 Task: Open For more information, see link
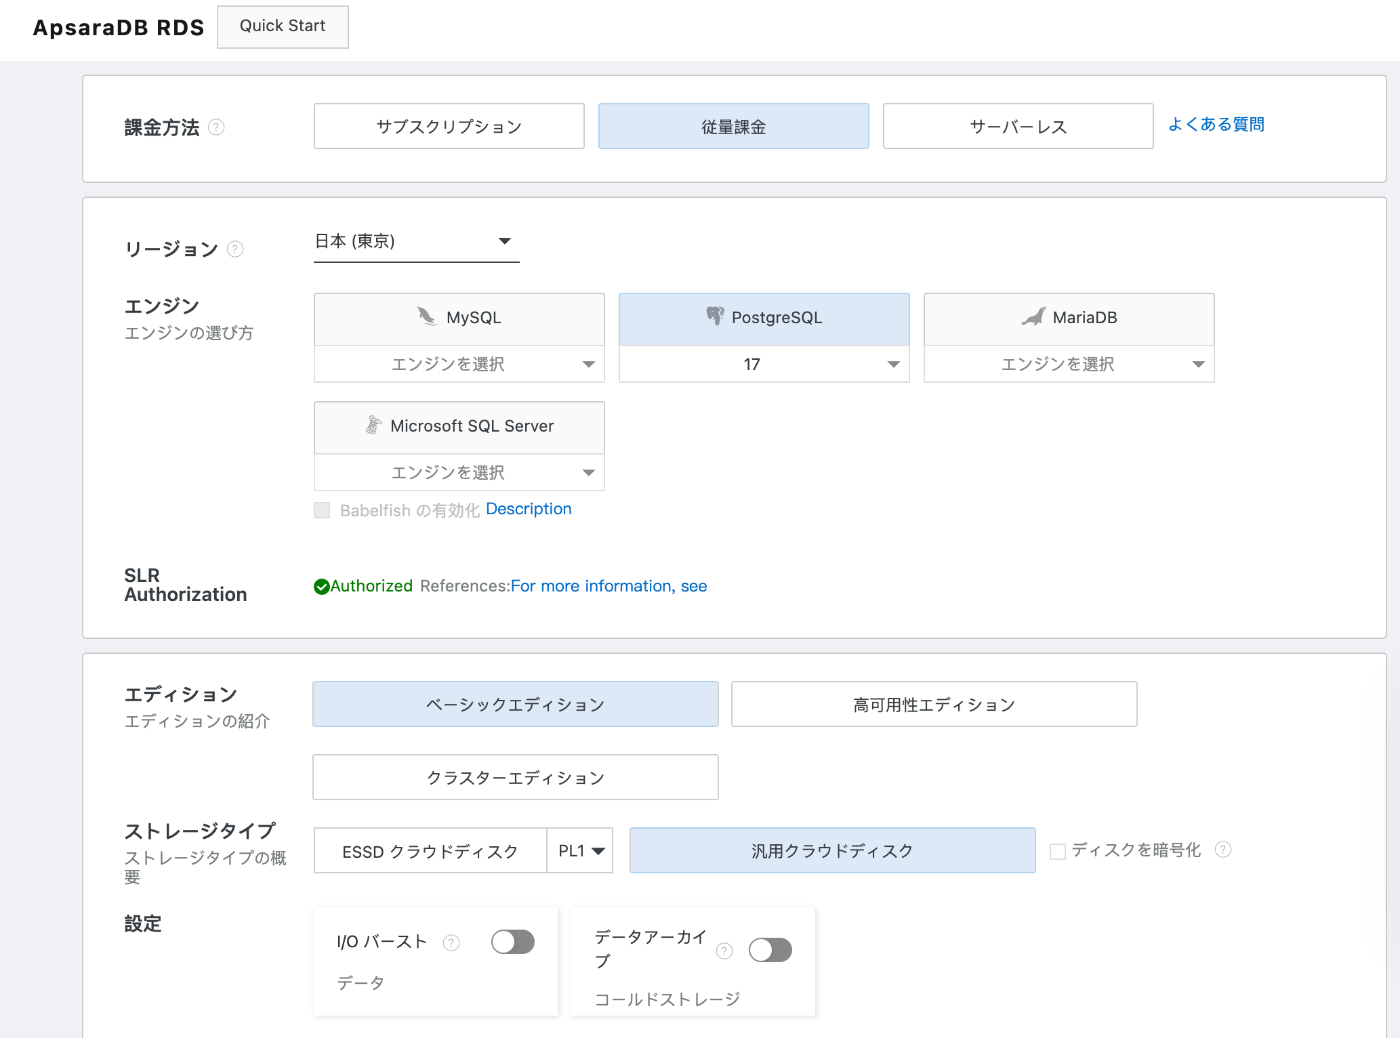click(609, 586)
